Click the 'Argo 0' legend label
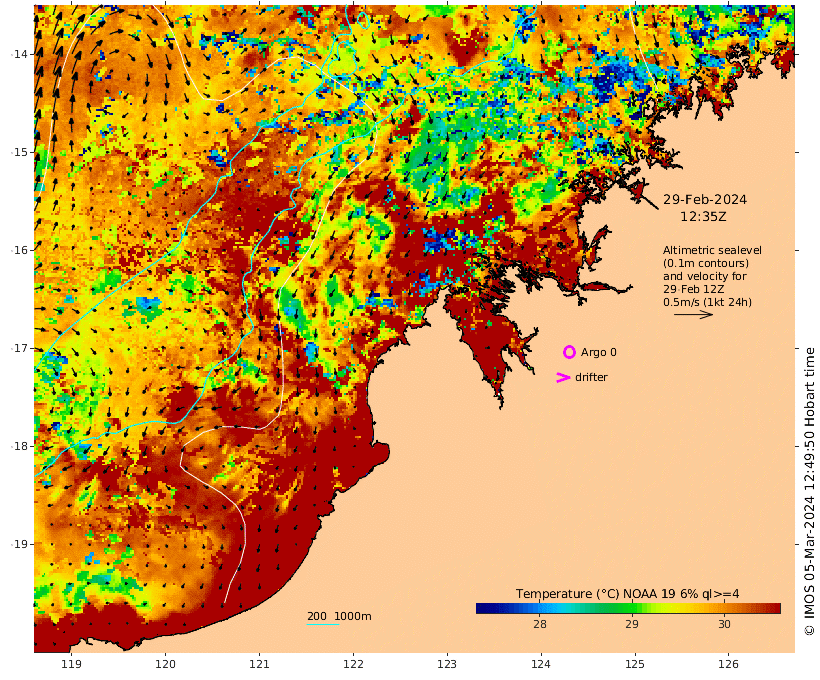The height and width of the screenshot is (680, 820). pyautogui.click(x=599, y=353)
